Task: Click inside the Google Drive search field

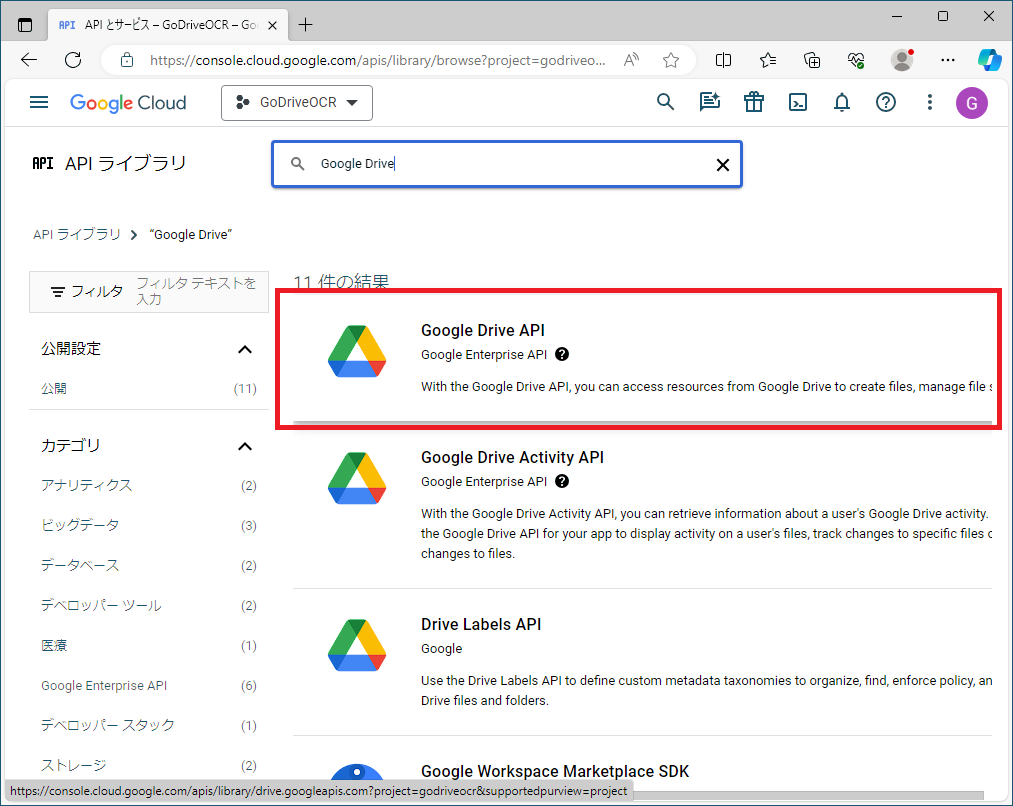Action: point(506,164)
